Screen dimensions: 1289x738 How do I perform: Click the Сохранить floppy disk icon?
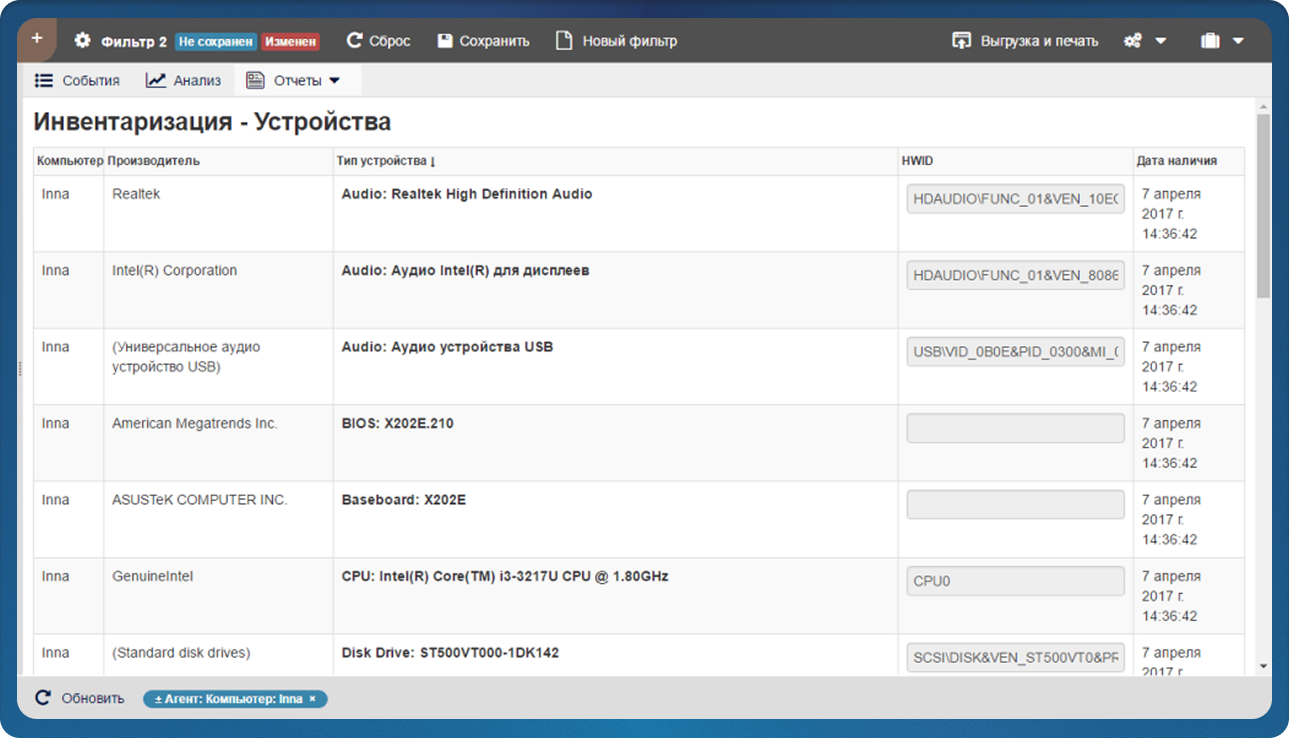click(445, 41)
